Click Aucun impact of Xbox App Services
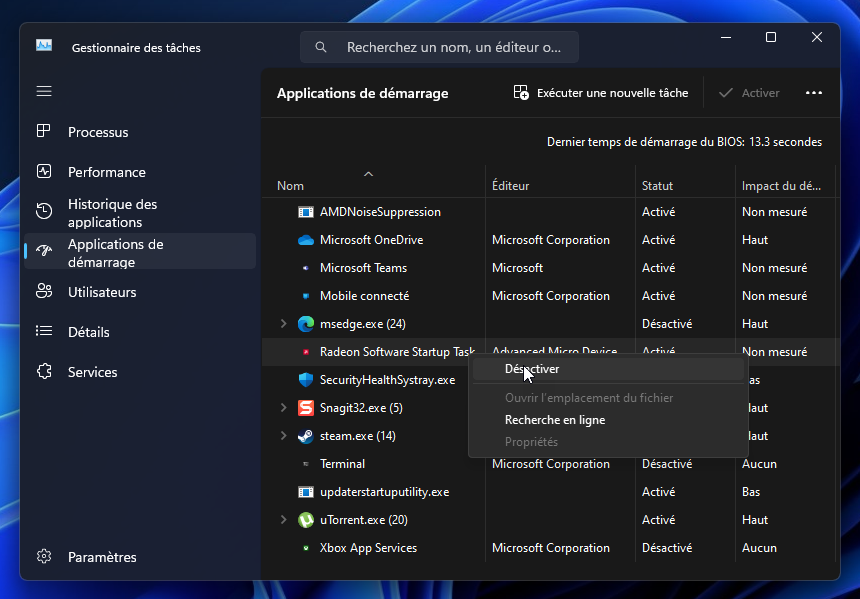Image resolution: width=860 pixels, height=599 pixels. coord(759,547)
